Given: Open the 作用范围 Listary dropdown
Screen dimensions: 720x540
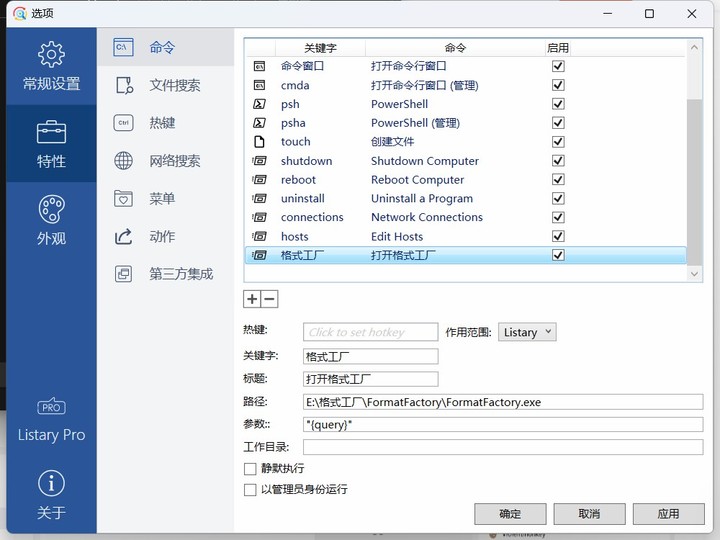Looking at the screenshot, I should coord(527,332).
